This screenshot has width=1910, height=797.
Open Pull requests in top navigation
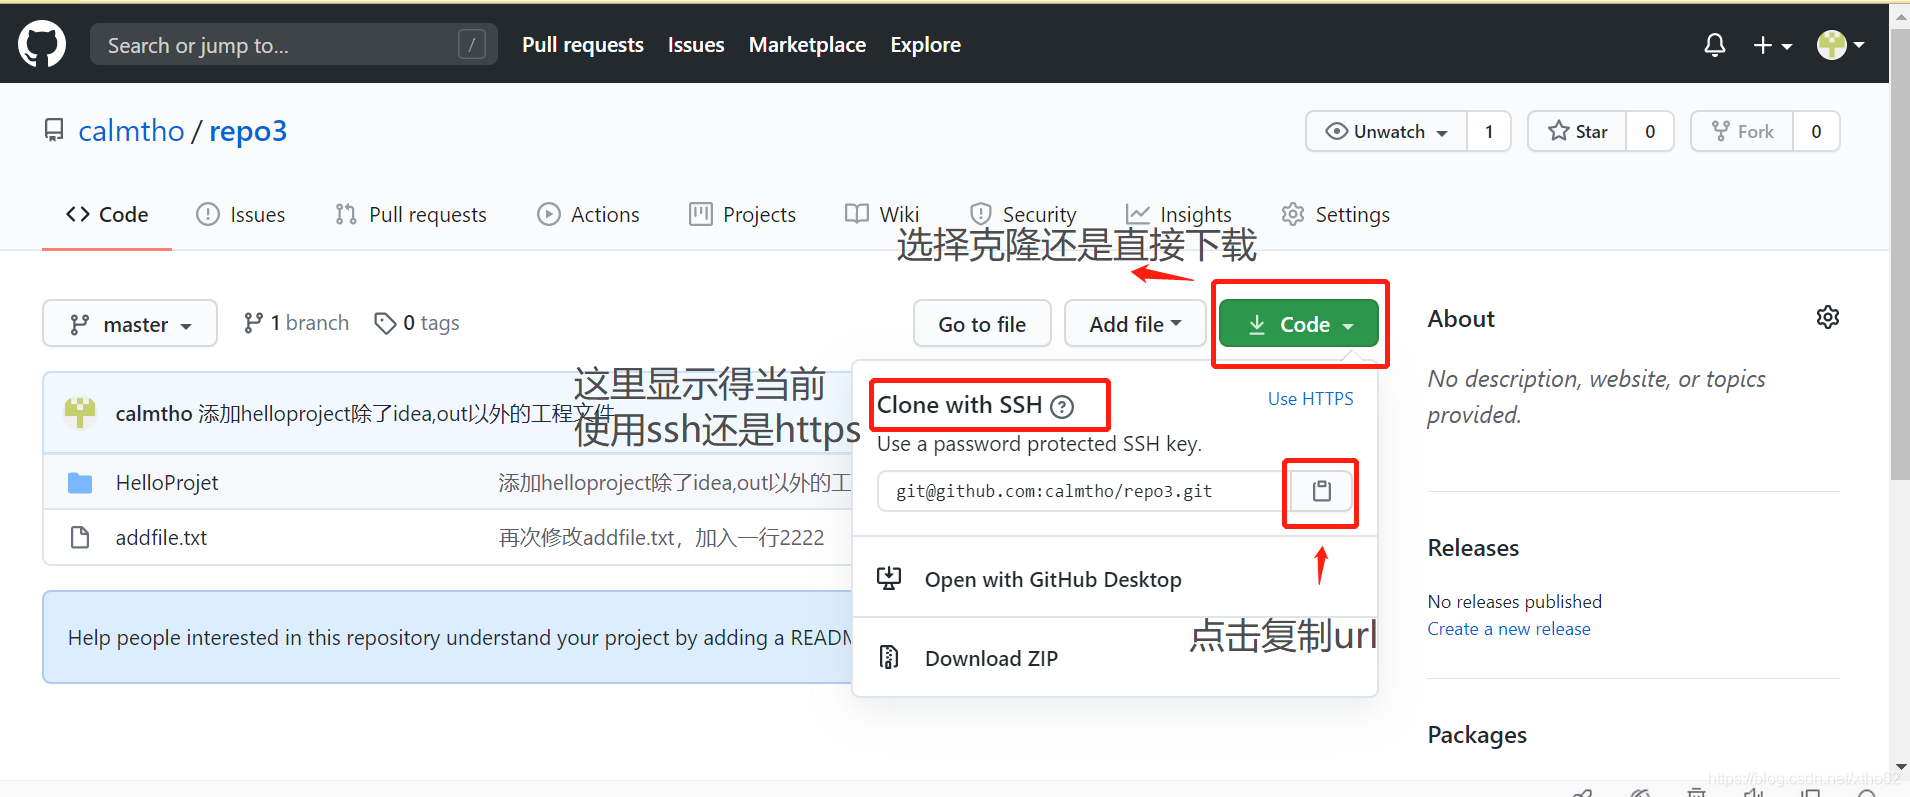click(583, 45)
